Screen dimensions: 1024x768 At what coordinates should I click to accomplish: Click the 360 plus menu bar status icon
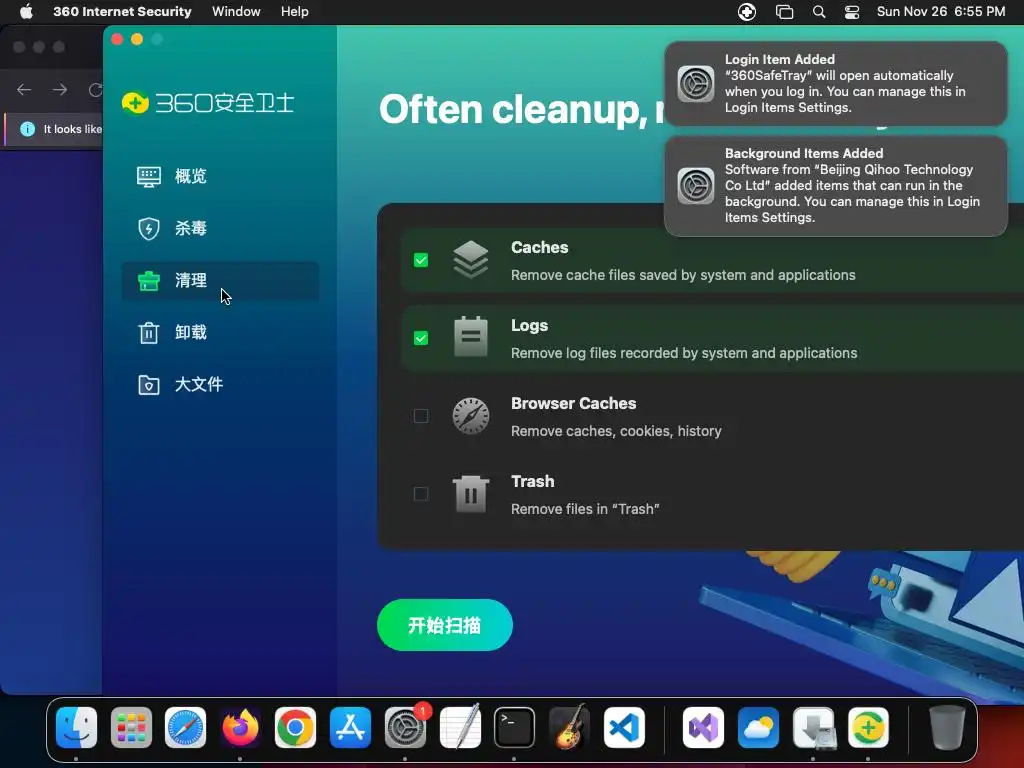pos(747,12)
